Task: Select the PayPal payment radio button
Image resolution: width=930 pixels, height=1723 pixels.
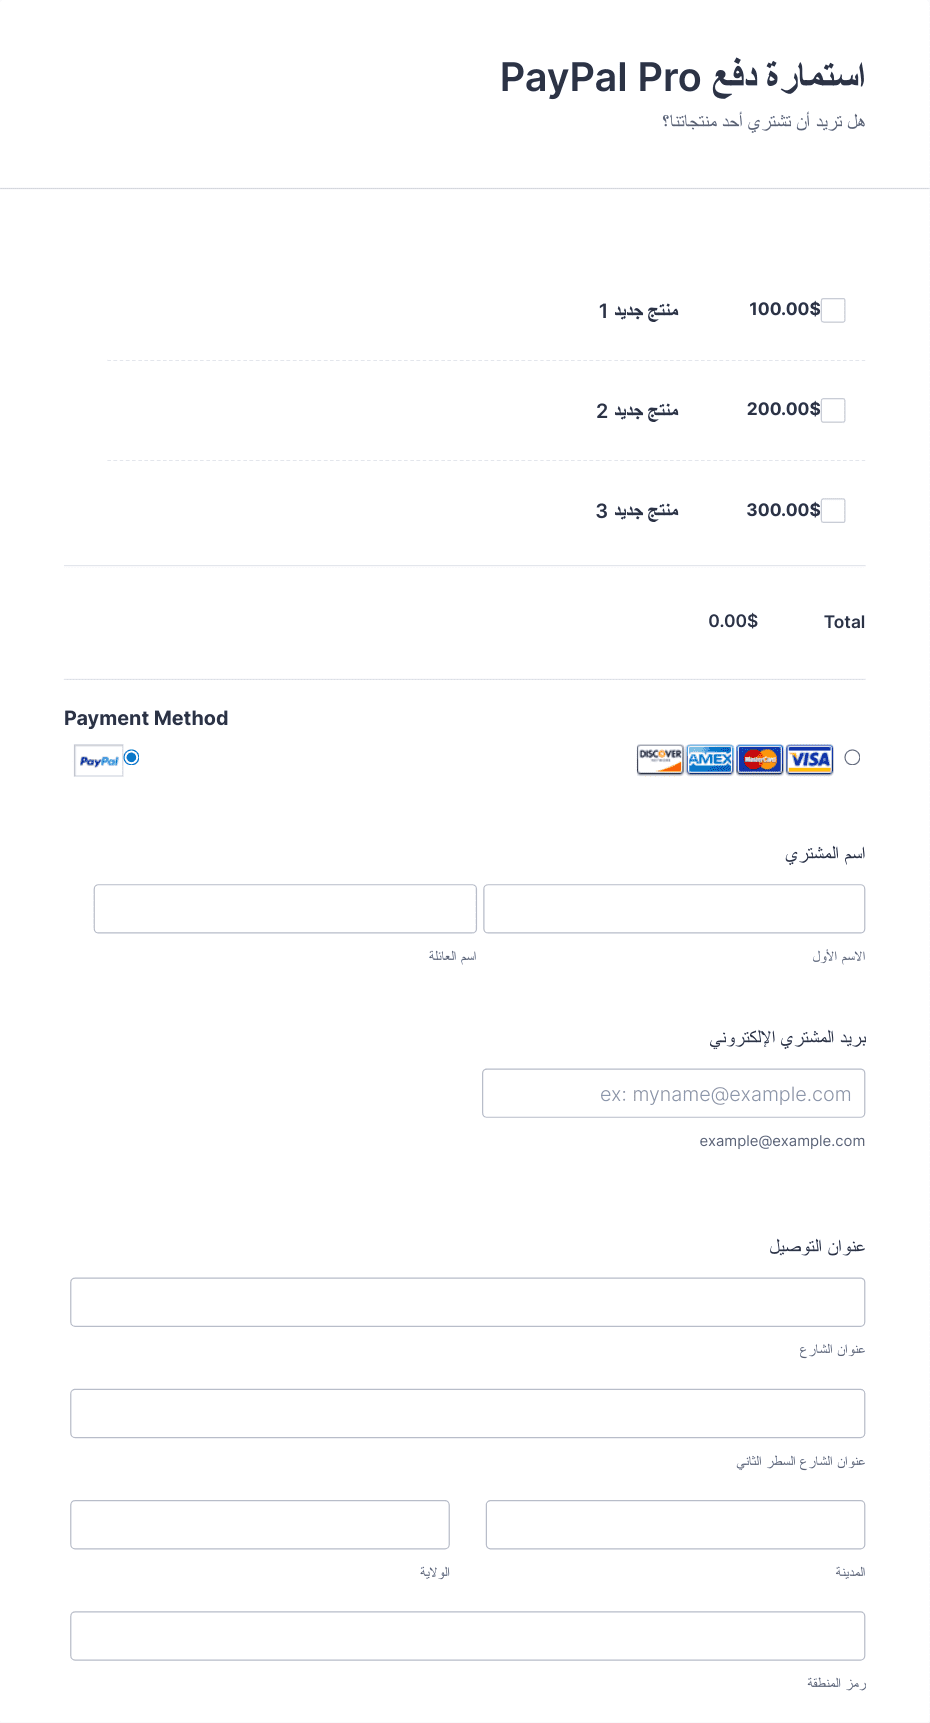Action: [x=132, y=758]
